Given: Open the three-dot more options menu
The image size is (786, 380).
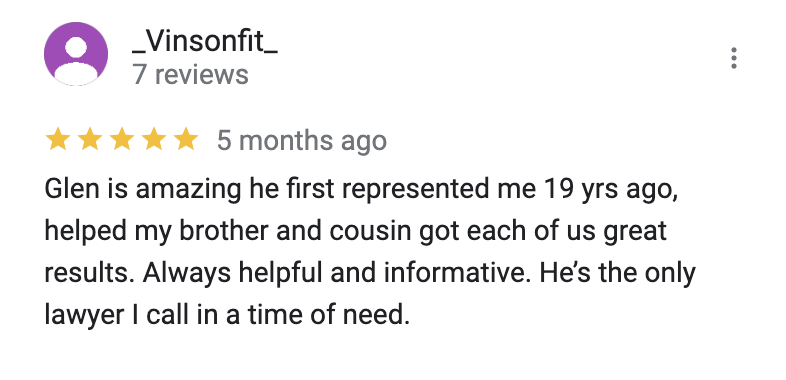Looking at the screenshot, I should (733, 58).
